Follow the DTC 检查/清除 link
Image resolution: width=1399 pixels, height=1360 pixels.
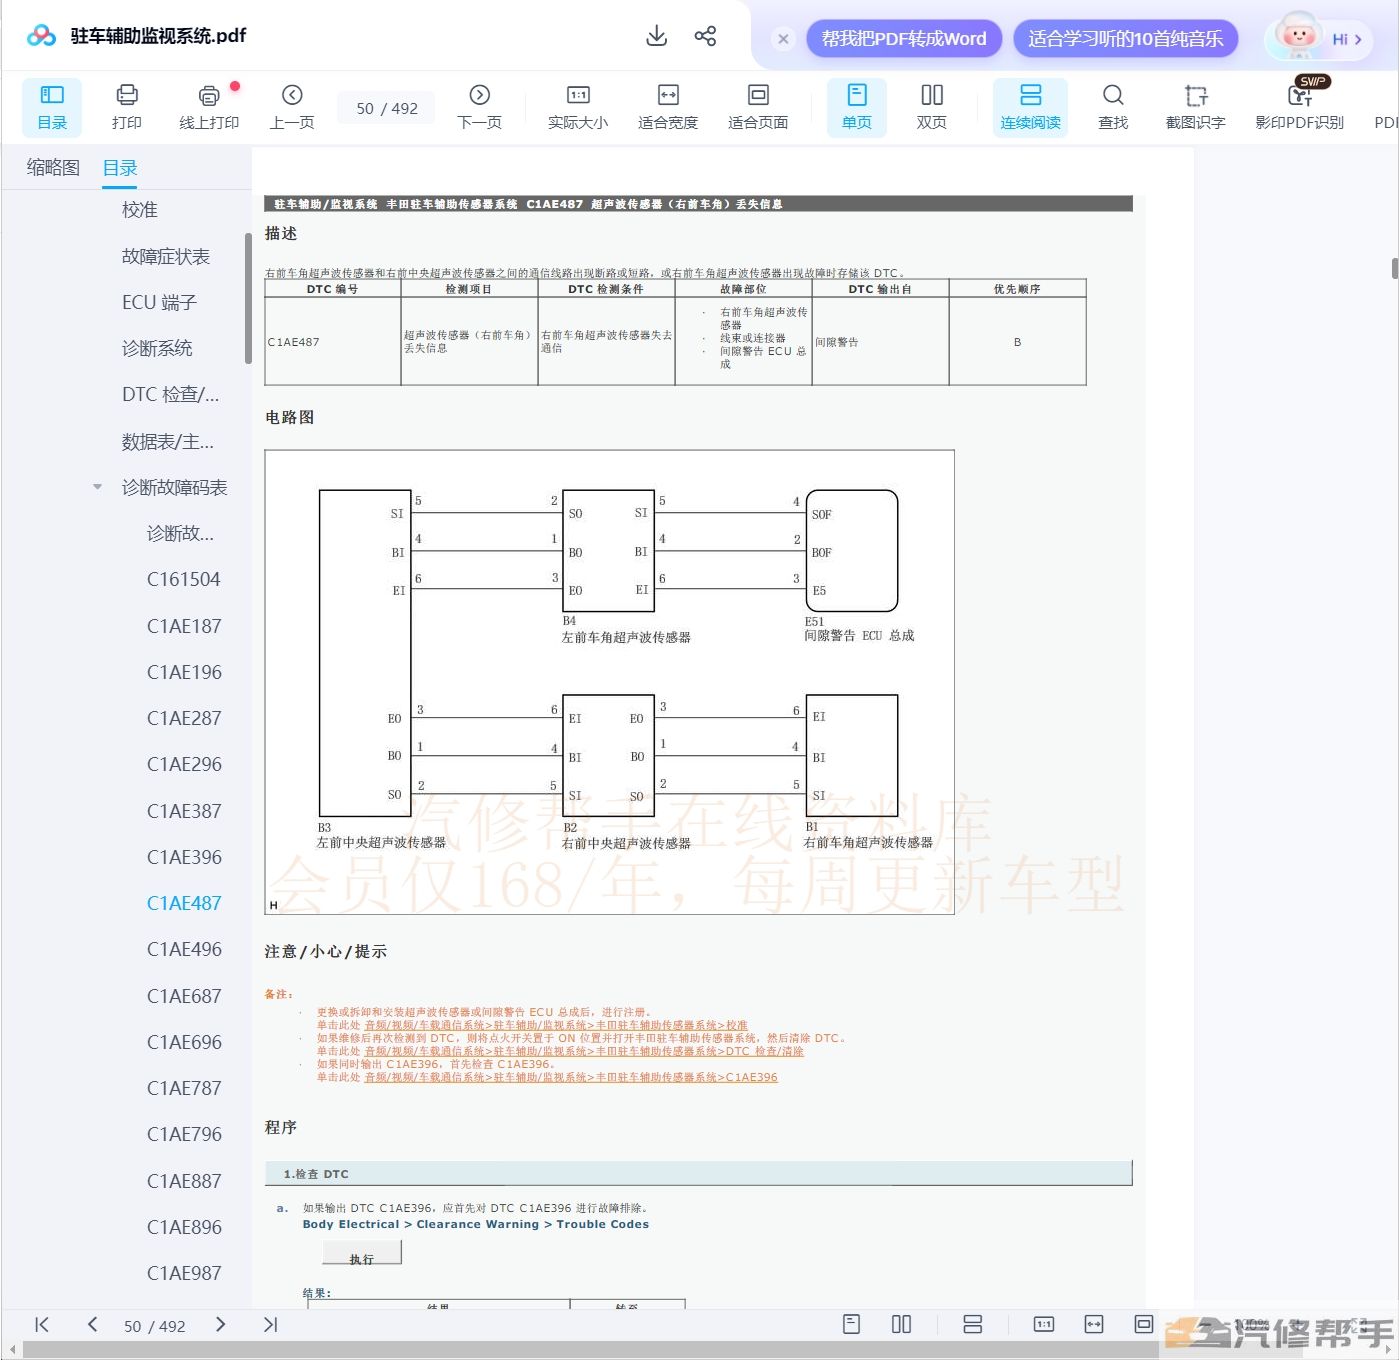click(584, 1051)
